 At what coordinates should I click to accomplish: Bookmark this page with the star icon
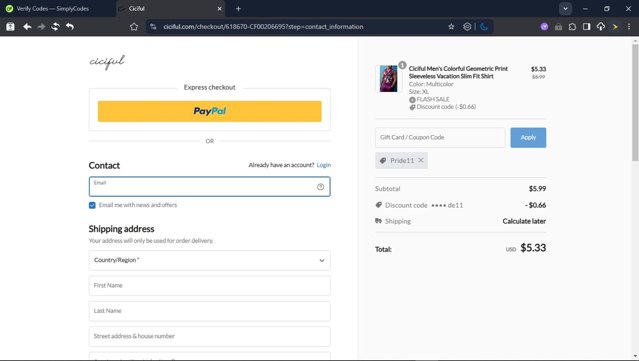(451, 26)
